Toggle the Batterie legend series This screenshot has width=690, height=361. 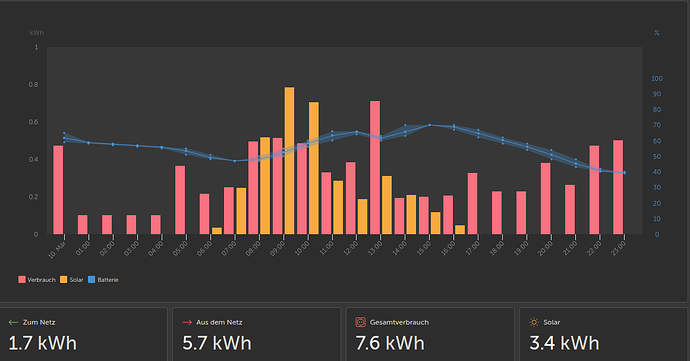coord(103,280)
